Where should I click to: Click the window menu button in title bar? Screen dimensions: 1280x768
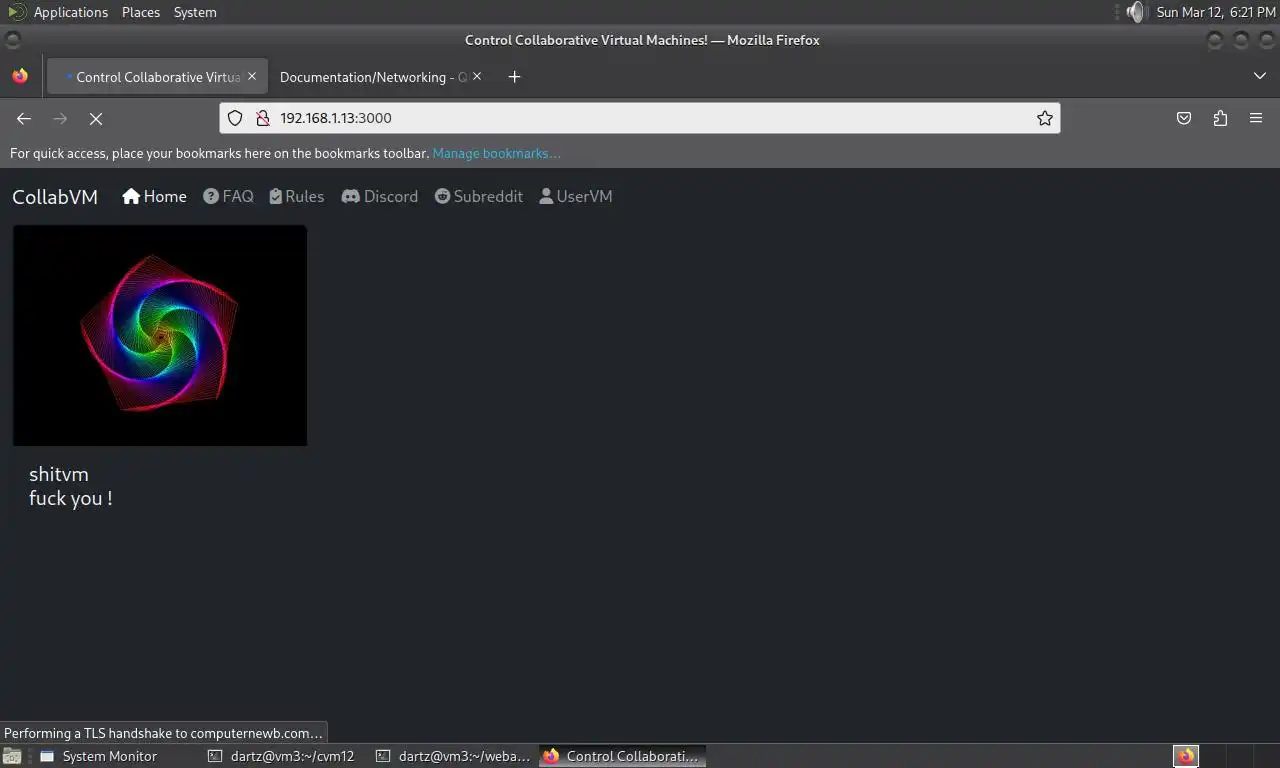click(x=12, y=40)
